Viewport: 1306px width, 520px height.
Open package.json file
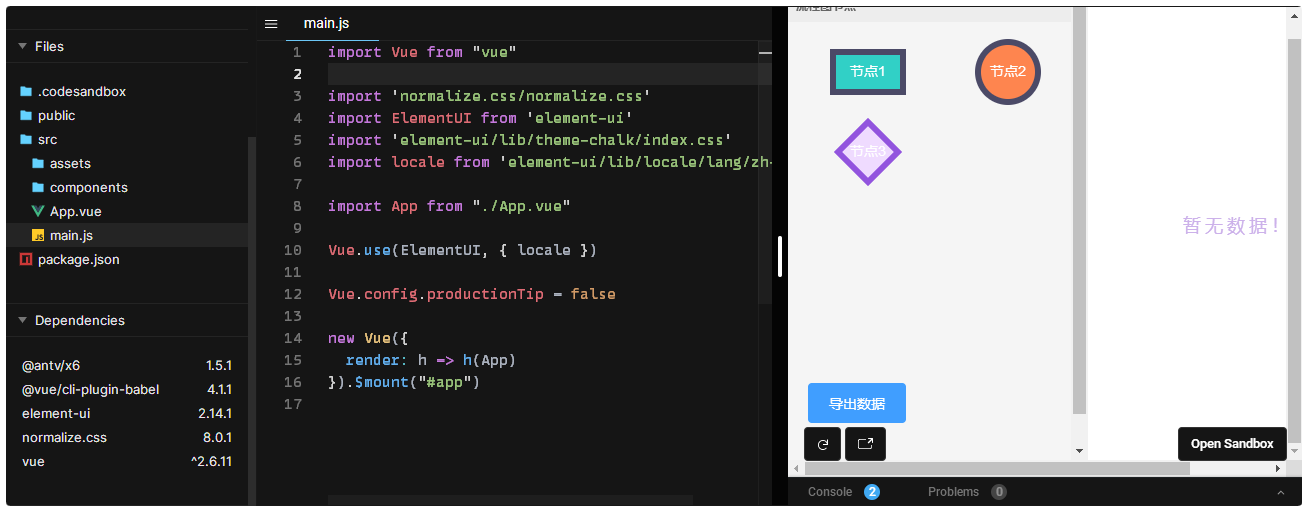pos(127,259)
